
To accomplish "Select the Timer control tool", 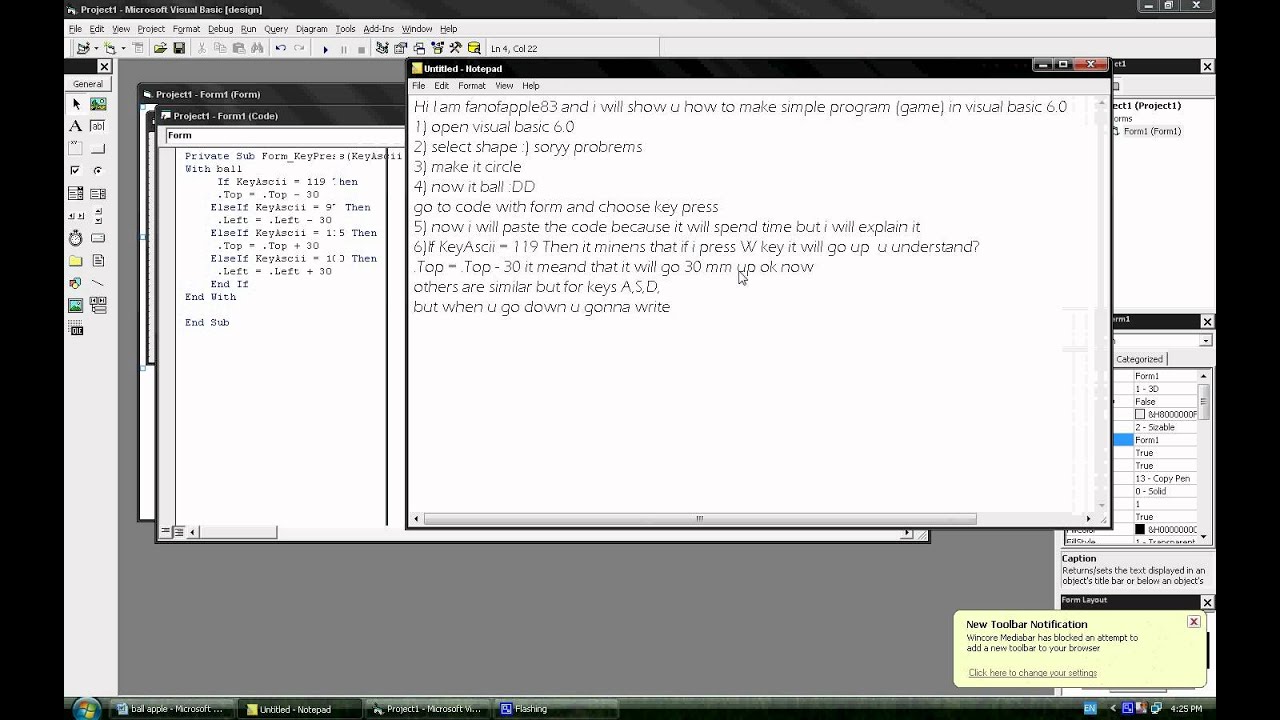I will 76,238.
